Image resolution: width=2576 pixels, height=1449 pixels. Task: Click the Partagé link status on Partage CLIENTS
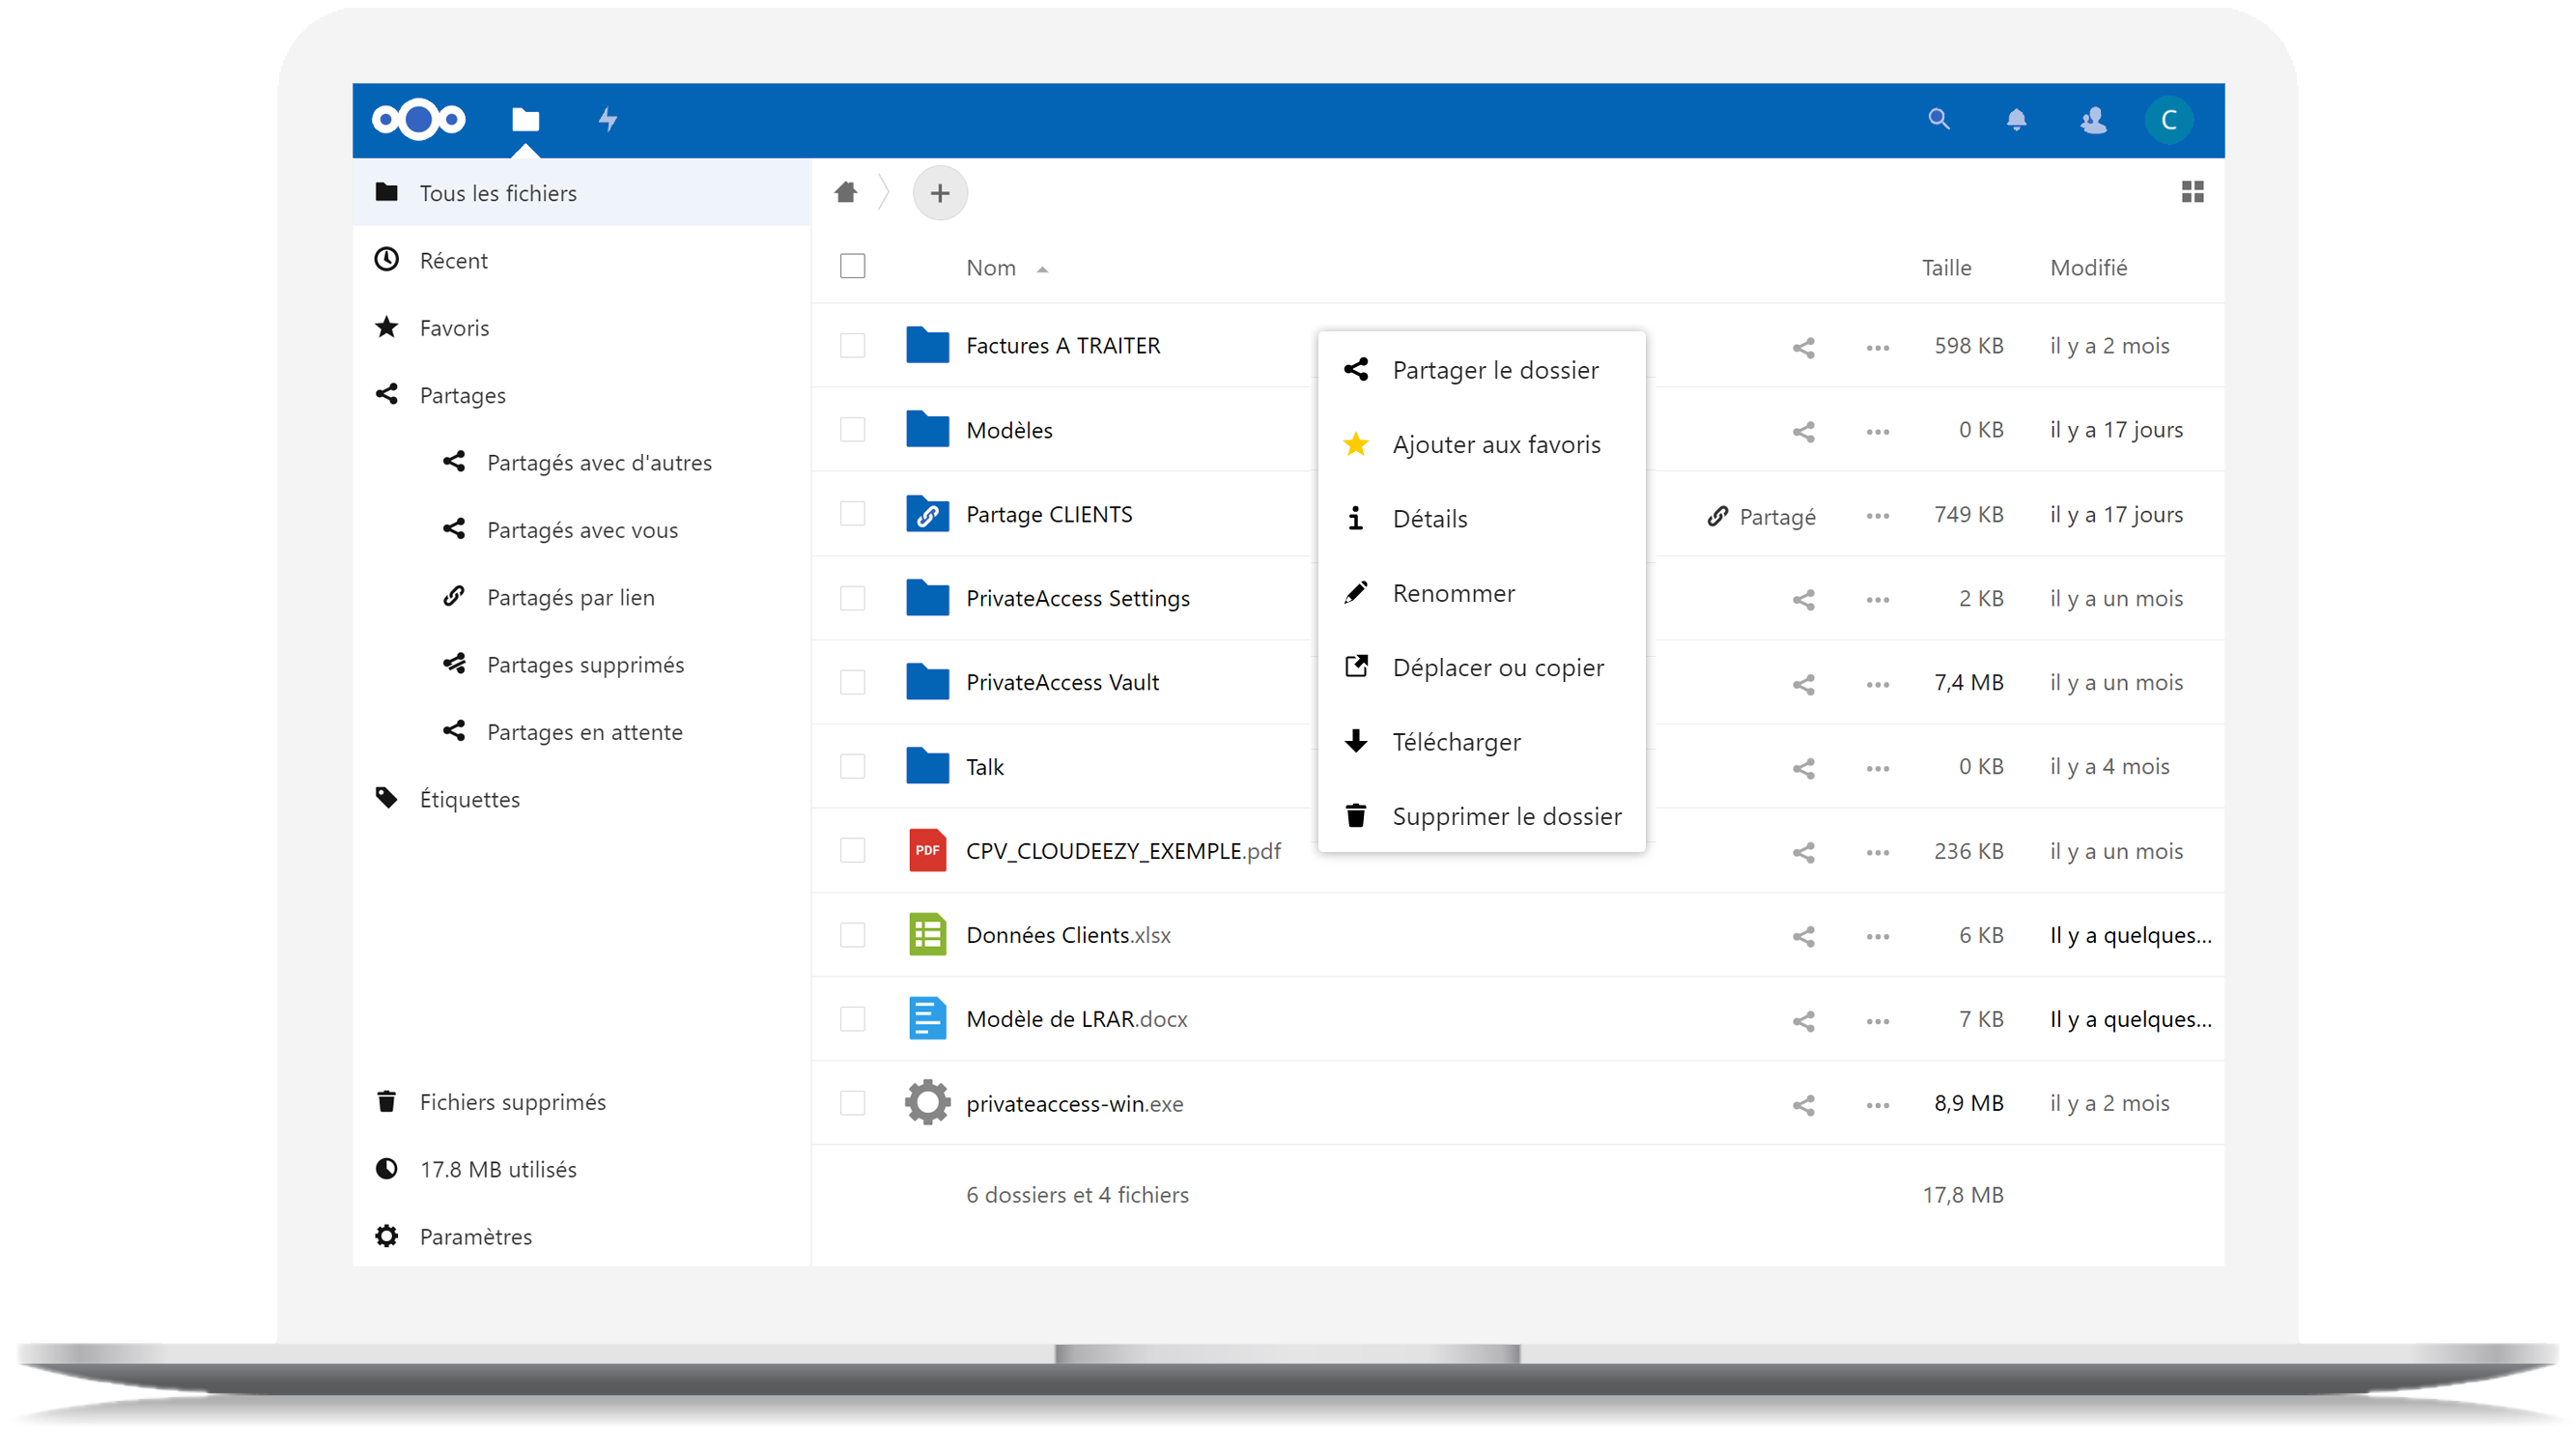pos(1761,516)
